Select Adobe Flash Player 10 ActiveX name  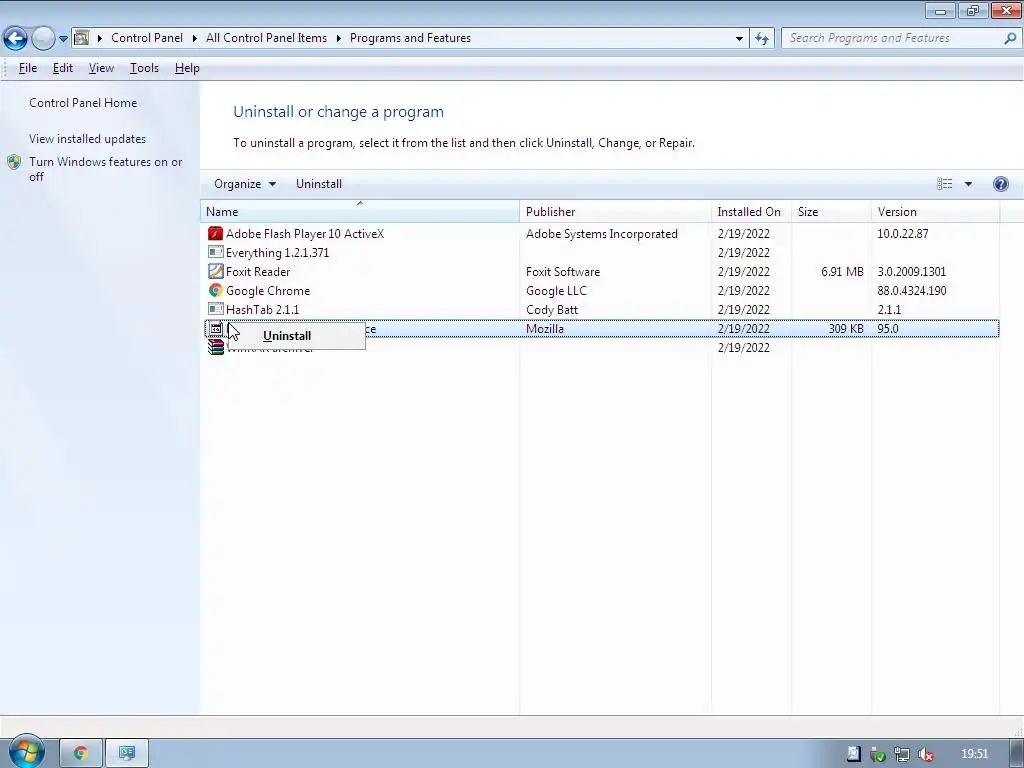[305, 234]
